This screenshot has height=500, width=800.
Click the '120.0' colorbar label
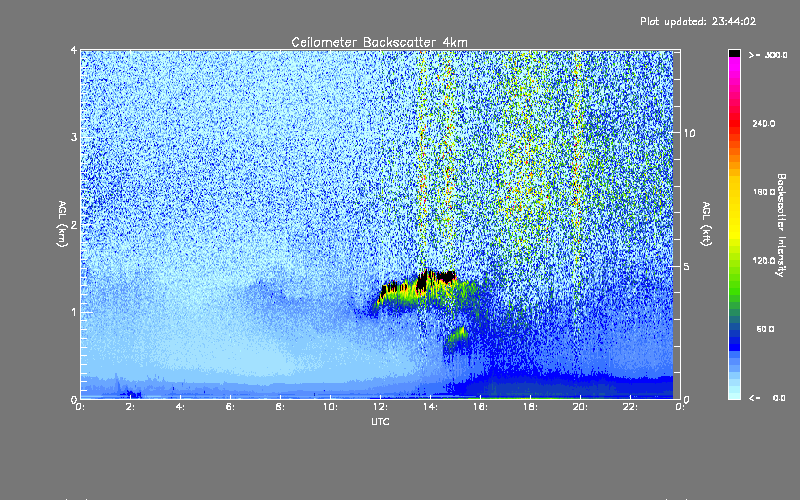[x=764, y=261]
